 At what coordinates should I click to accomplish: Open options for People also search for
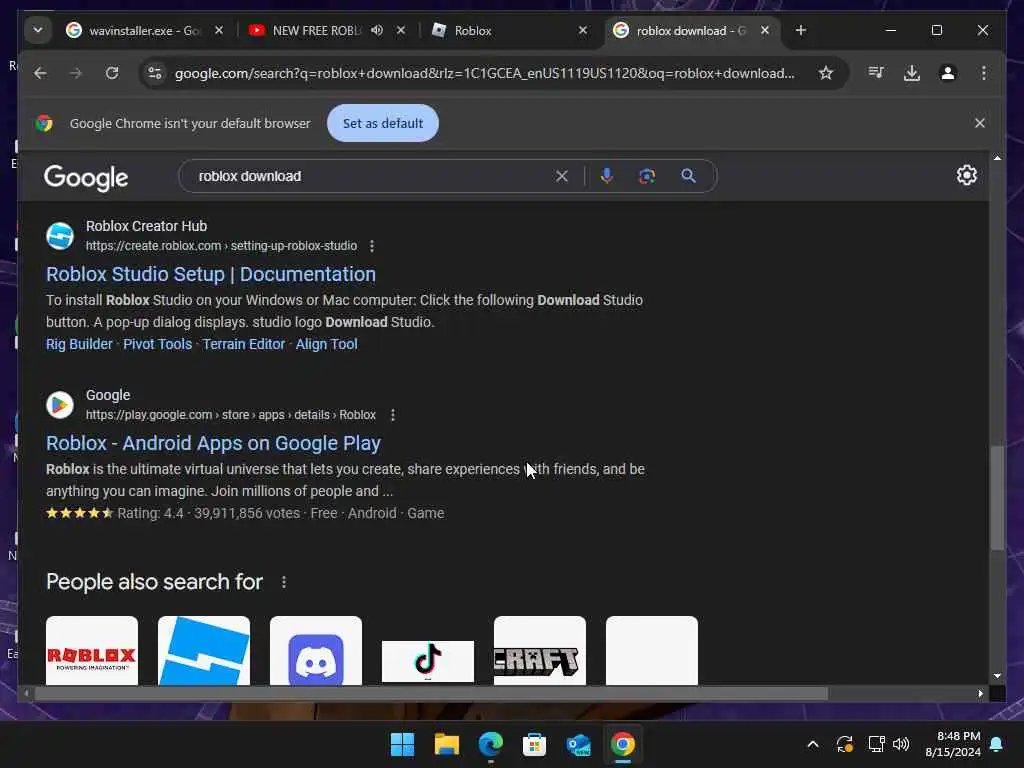click(x=283, y=582)
